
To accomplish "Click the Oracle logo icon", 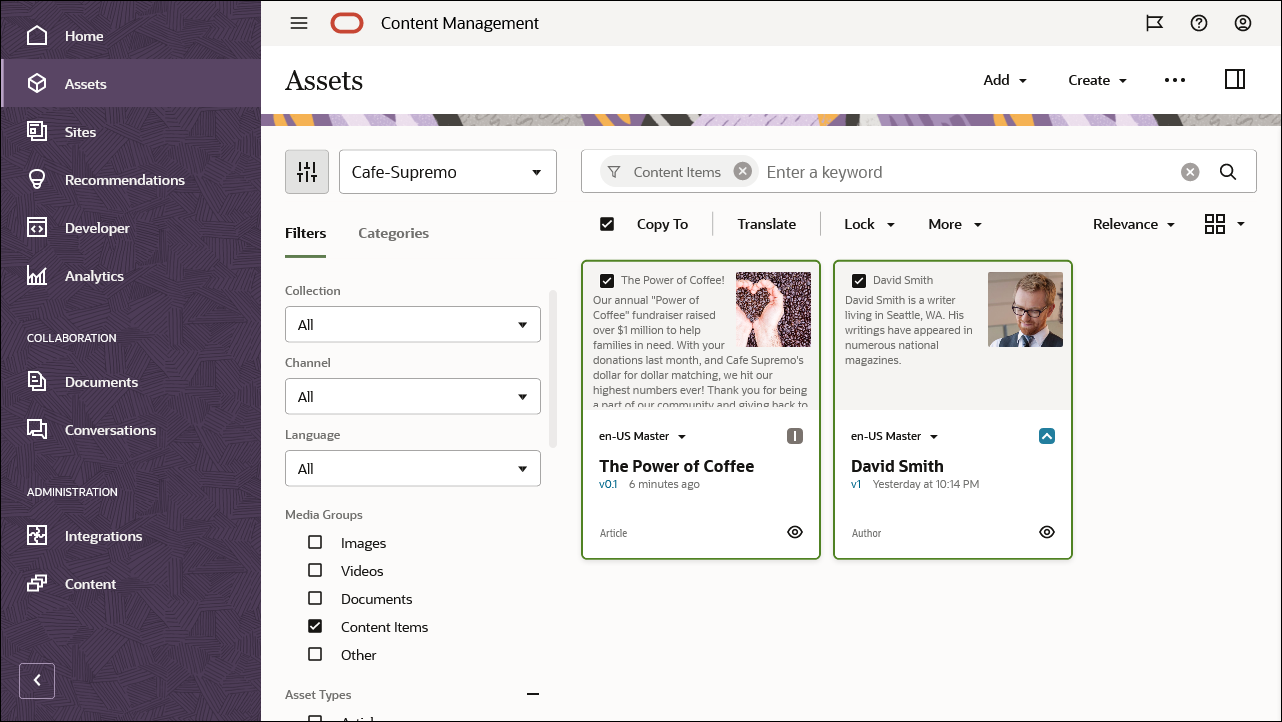I will pyautogui.click(x=347, y=23).
